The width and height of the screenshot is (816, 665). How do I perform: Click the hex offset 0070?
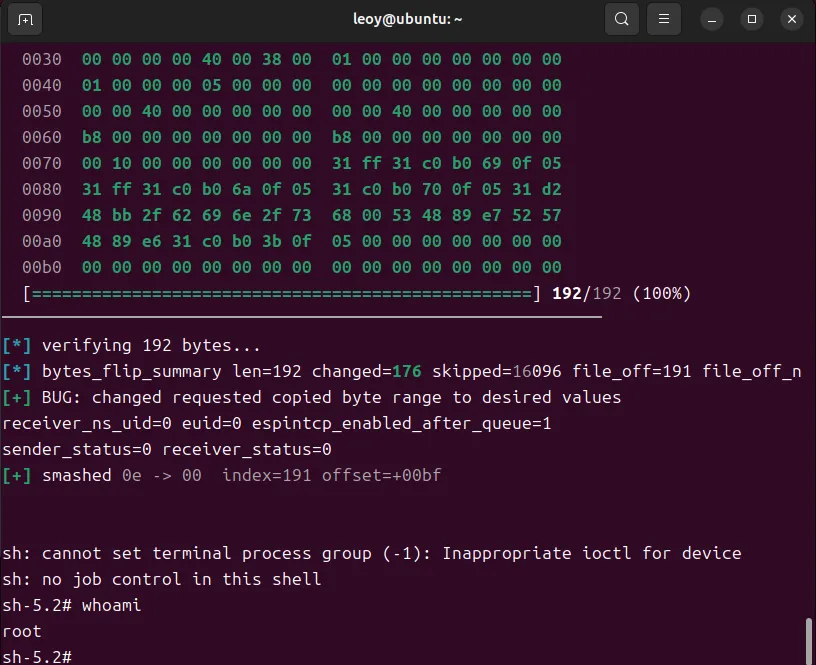coord(42,163)
